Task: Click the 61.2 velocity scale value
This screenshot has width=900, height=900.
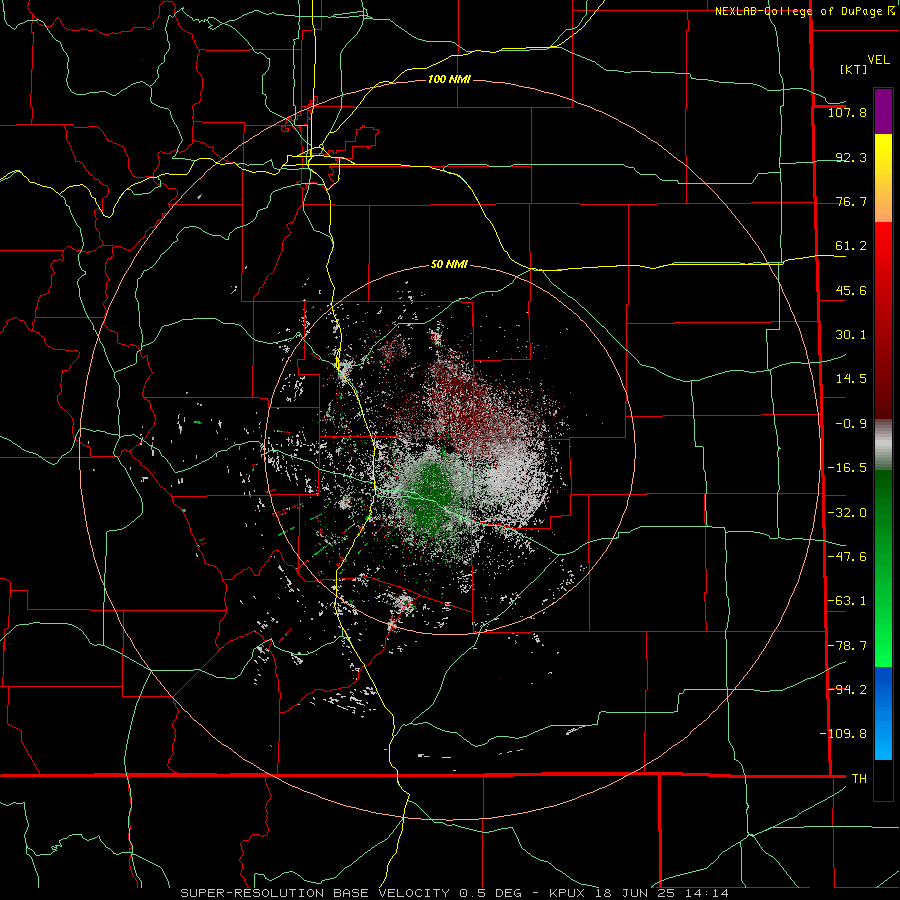Action: (851, 246)
